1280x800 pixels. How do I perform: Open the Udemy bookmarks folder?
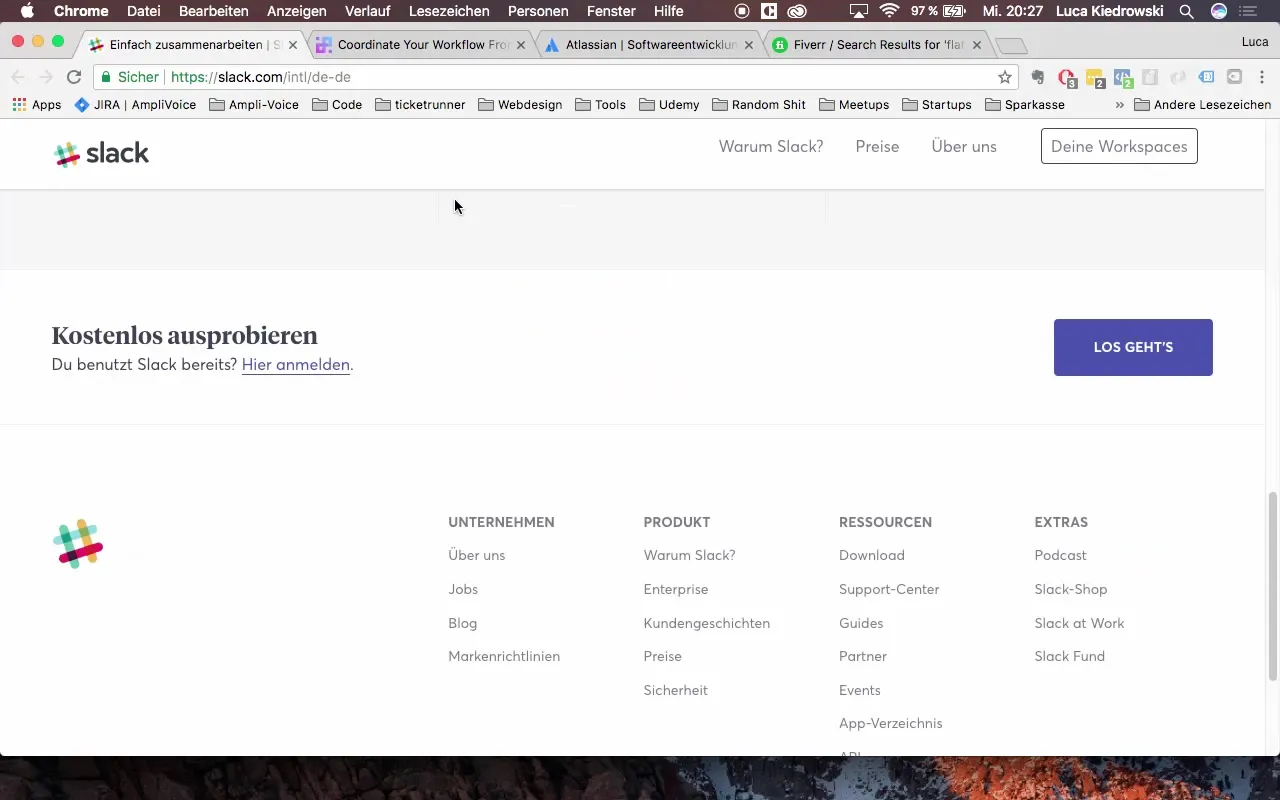pos(669,104)
